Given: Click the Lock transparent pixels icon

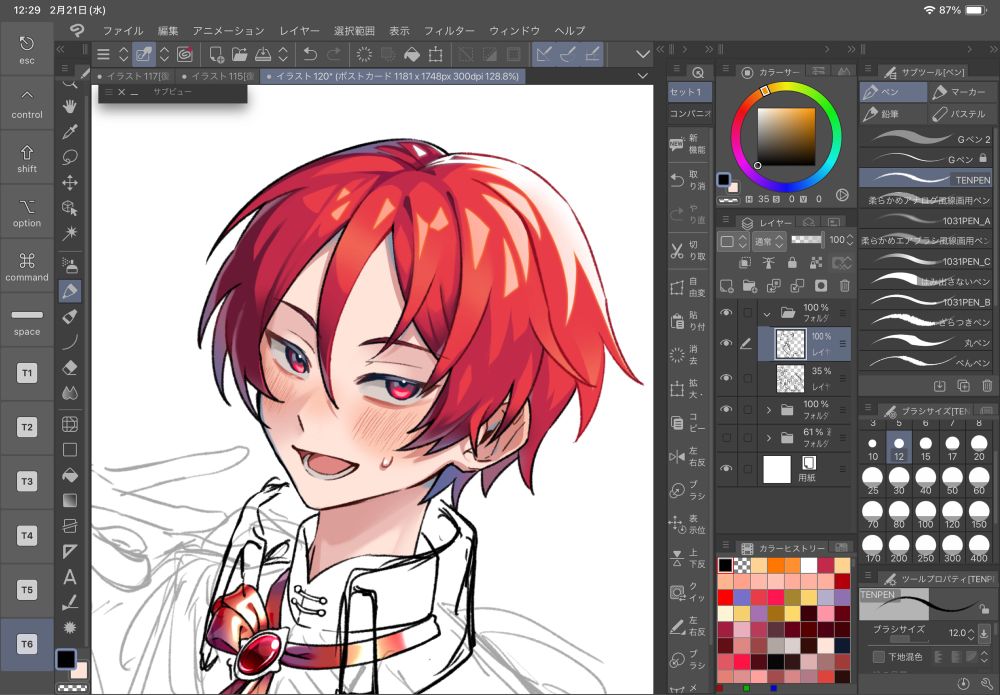Looking at the screenshot, I should [816, 263].
